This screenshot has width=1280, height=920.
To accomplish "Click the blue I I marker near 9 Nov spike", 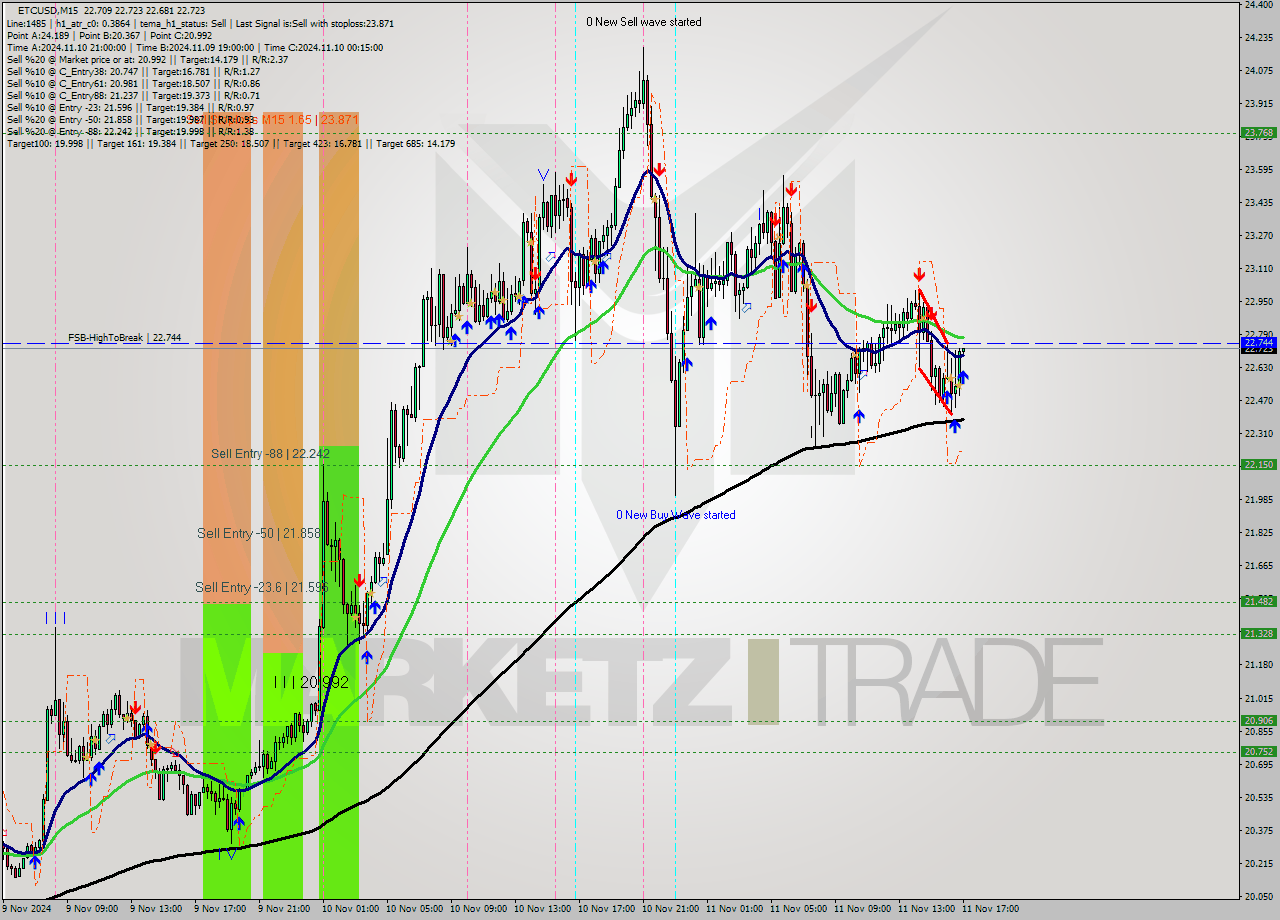I will [56, 618].
